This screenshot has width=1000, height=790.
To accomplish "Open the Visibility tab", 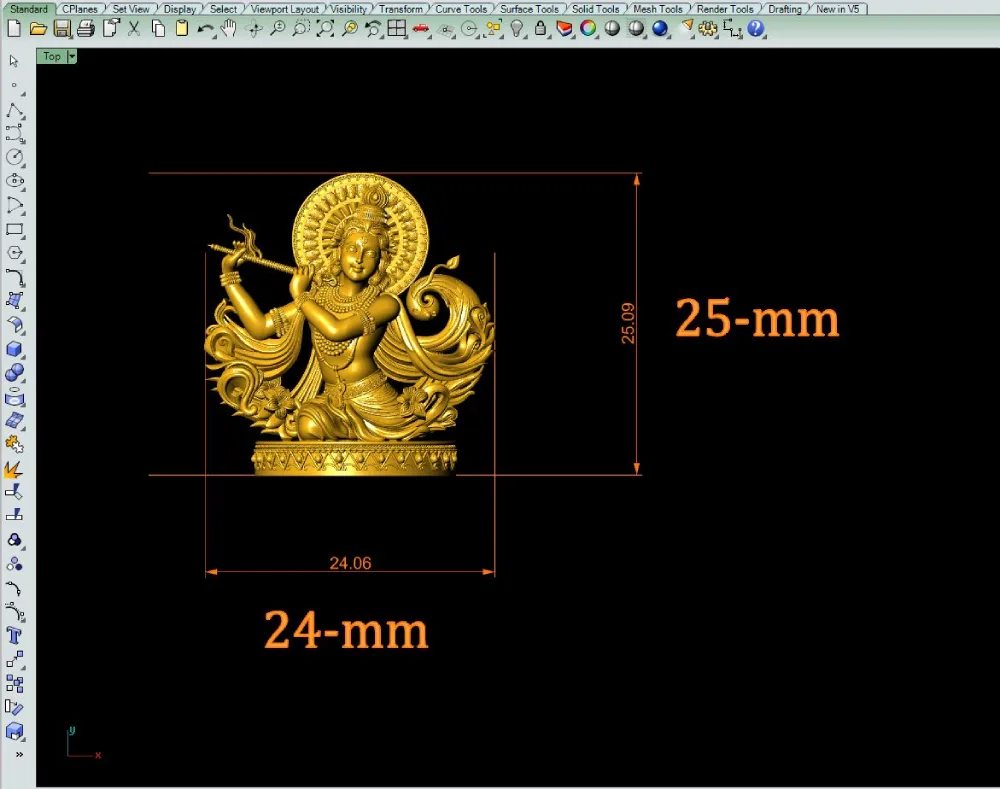I will 348,9.
